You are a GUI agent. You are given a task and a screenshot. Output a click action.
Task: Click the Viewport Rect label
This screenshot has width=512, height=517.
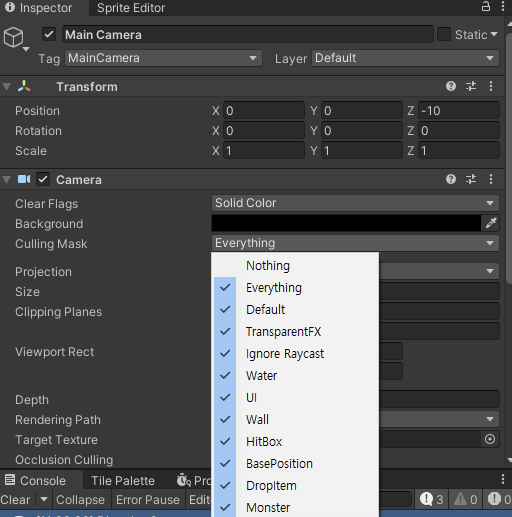coord(55,352)
